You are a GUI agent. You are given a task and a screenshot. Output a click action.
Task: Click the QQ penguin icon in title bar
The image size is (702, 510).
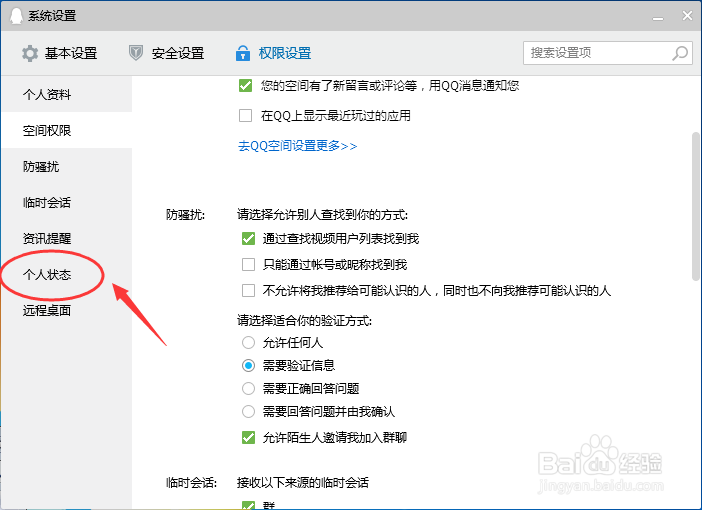[16, 16]
